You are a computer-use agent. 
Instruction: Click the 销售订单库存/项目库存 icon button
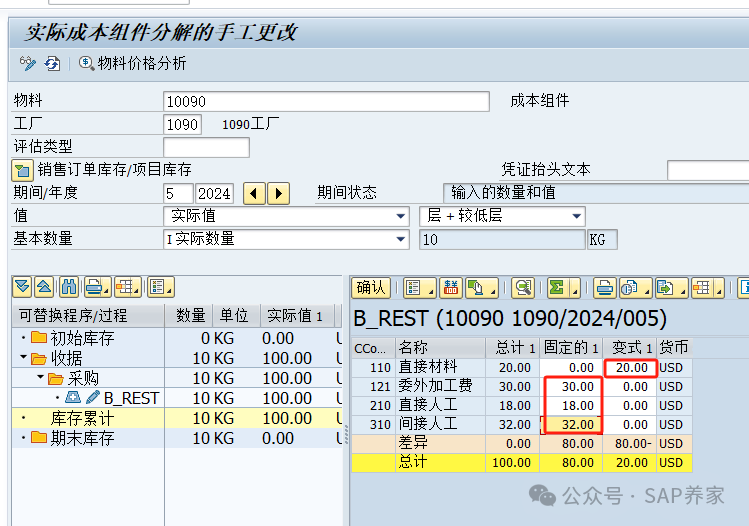pos(22,171)
